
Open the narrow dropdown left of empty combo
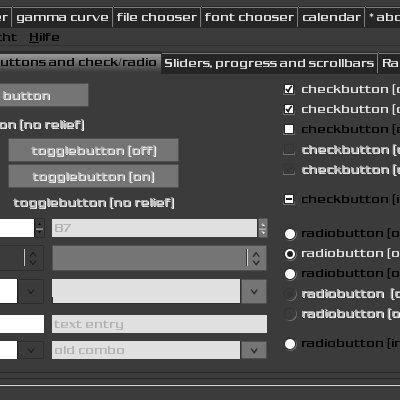[x=31, y=291]
